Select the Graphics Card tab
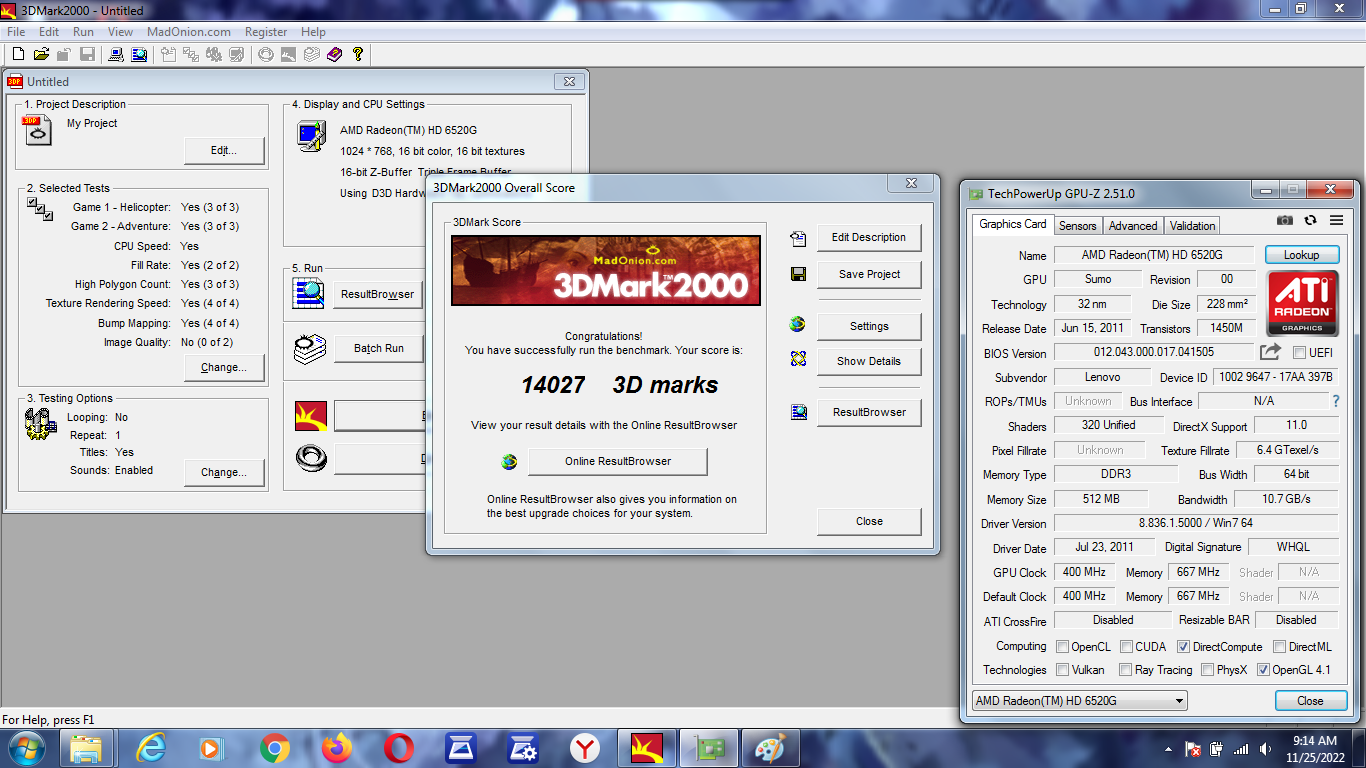 [x=1013, y=224]
